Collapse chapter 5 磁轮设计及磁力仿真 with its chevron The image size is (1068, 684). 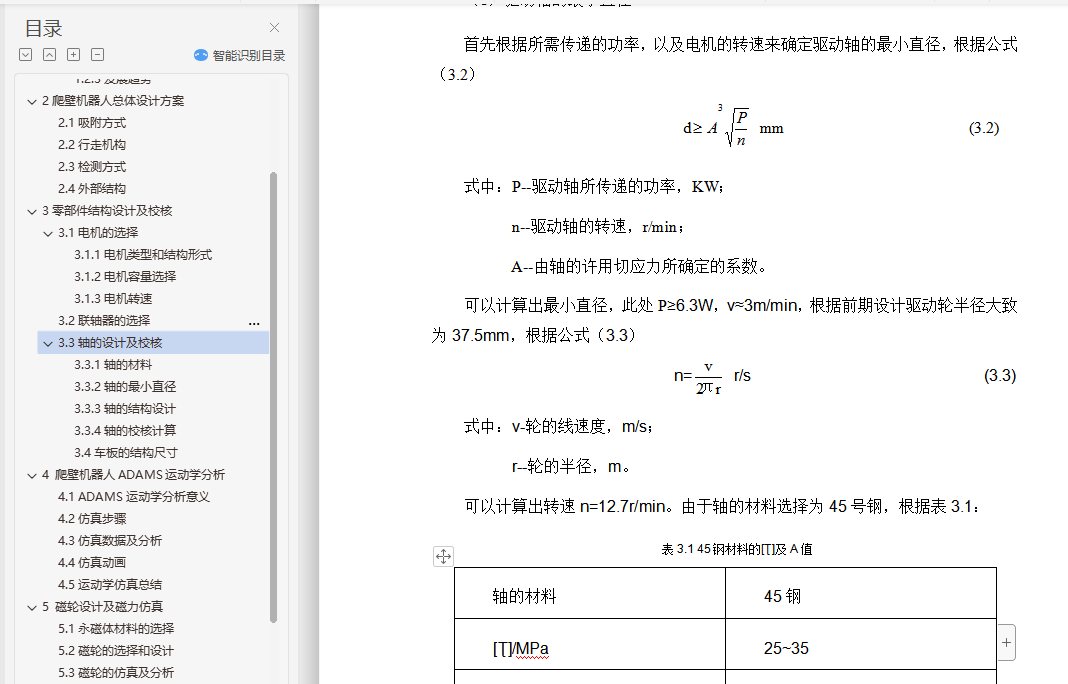tap(32, 608)
